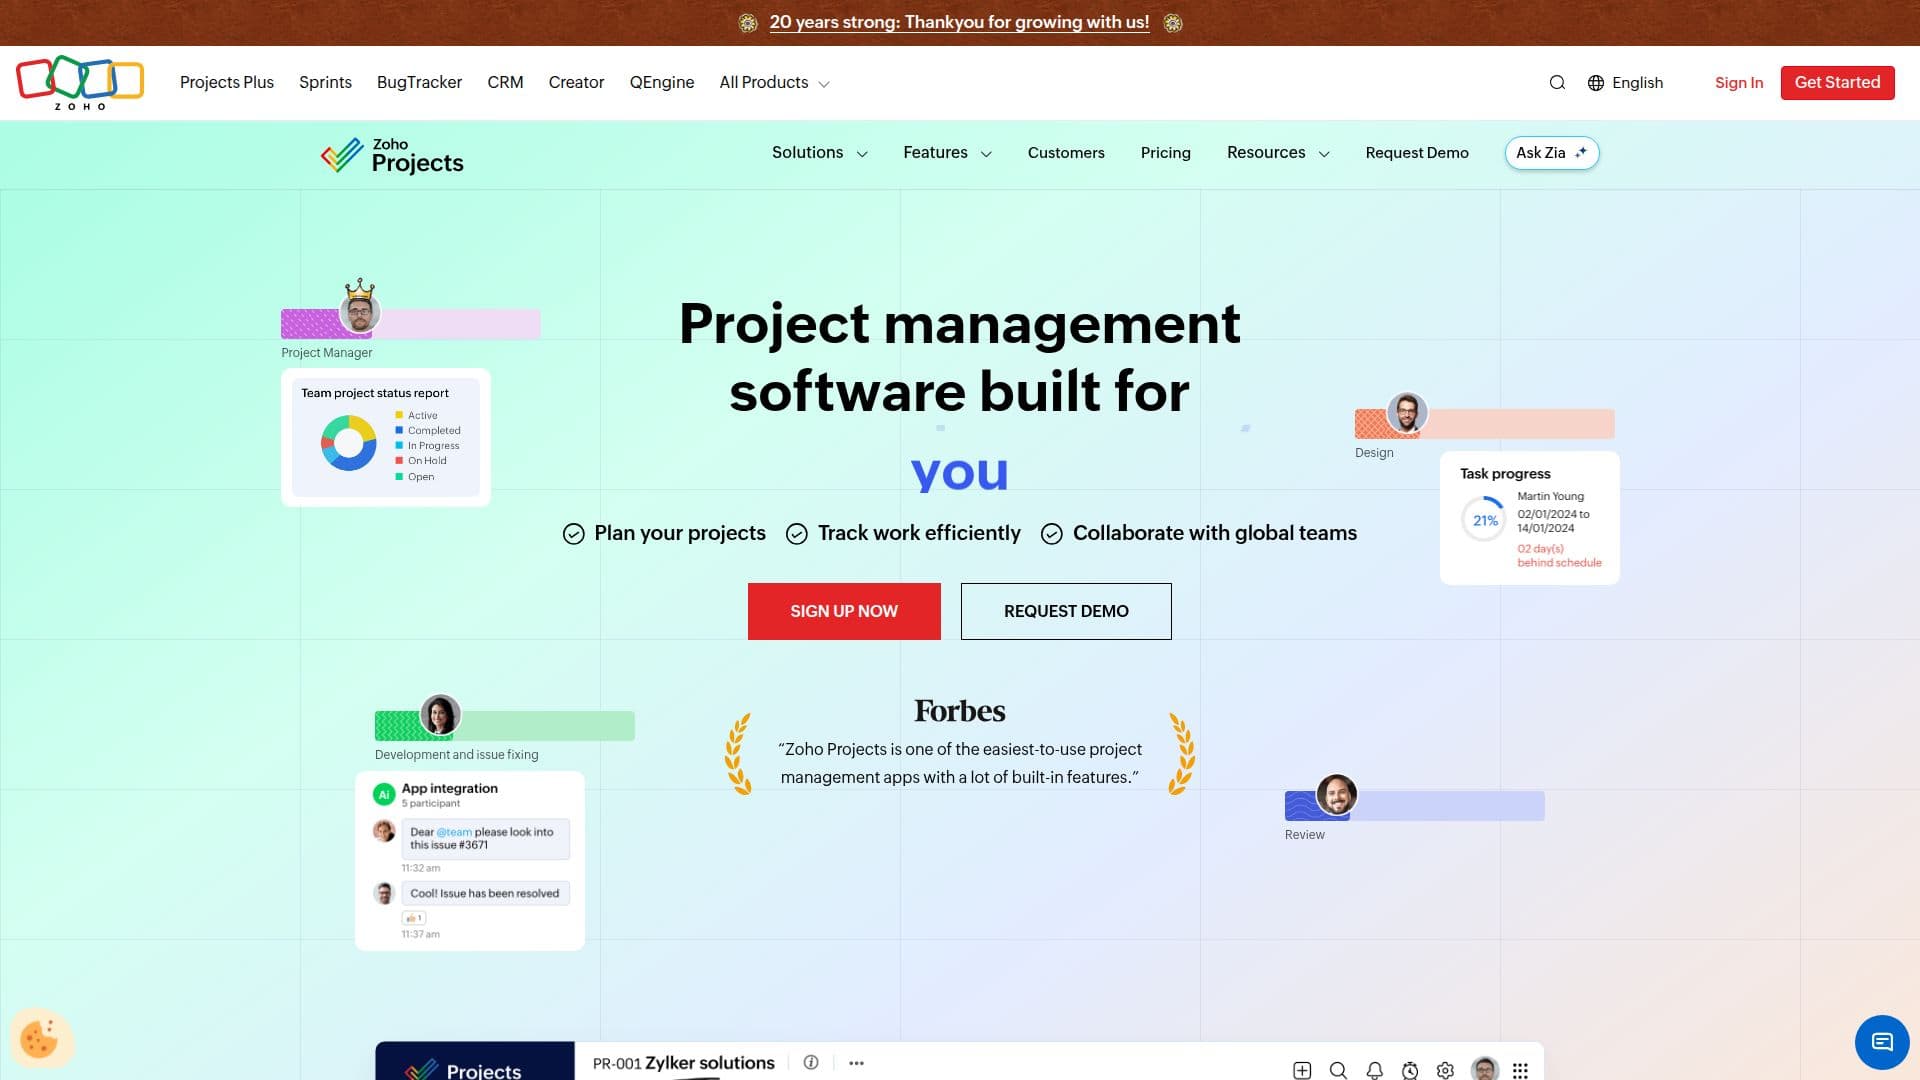
Task: Expand the Features menu
Action: pos(947,153)
